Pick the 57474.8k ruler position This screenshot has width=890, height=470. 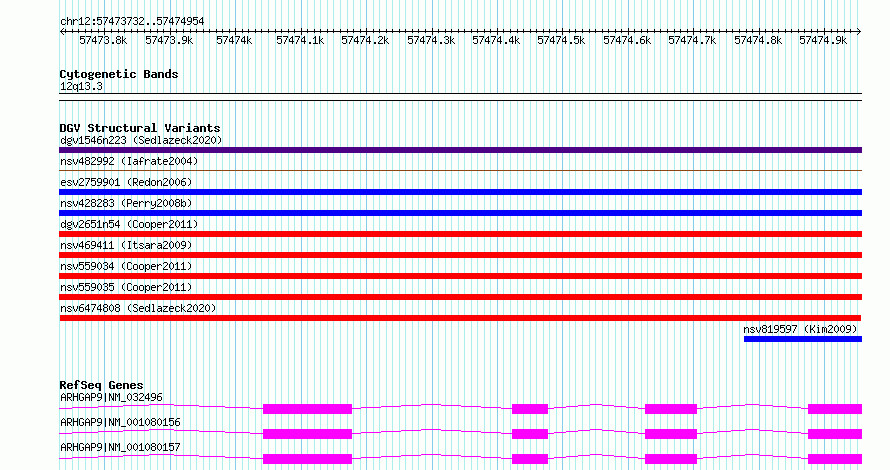pos(758,41)
